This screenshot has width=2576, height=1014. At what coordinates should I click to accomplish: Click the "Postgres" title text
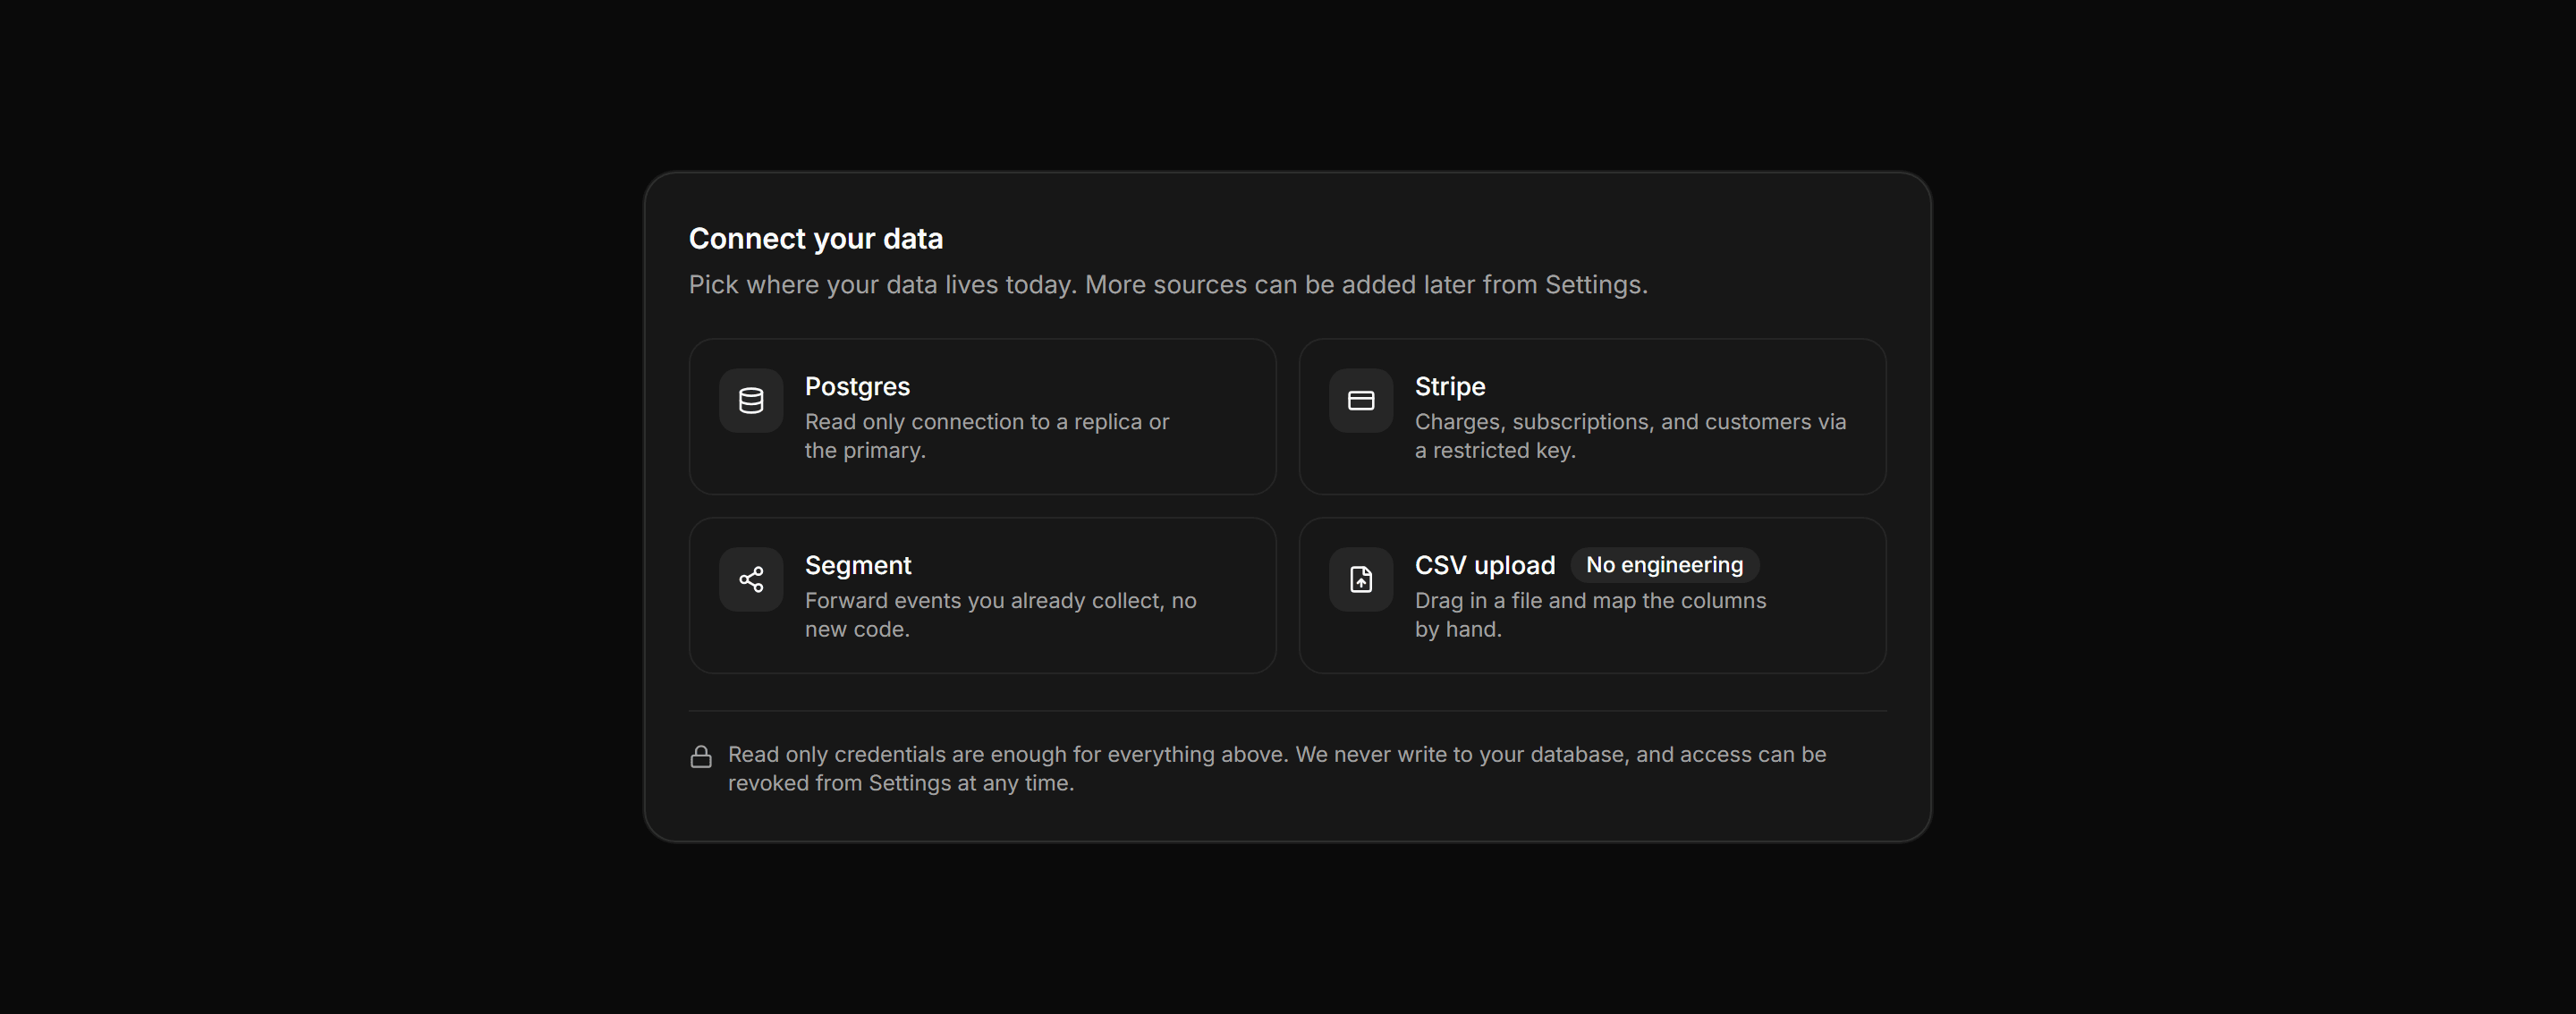[x=857, y=387]
